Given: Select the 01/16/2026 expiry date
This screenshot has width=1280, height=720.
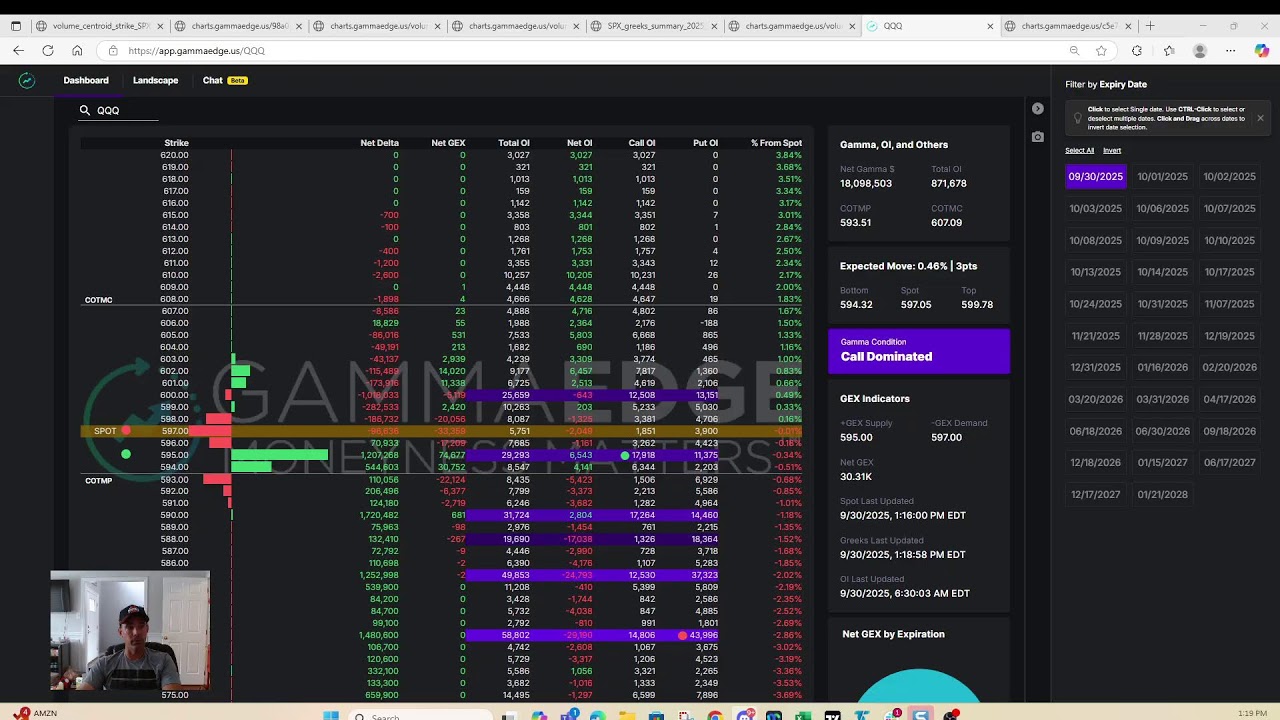Looking at the screenshot, I should pyautogui.click(x=1162, y=367).
